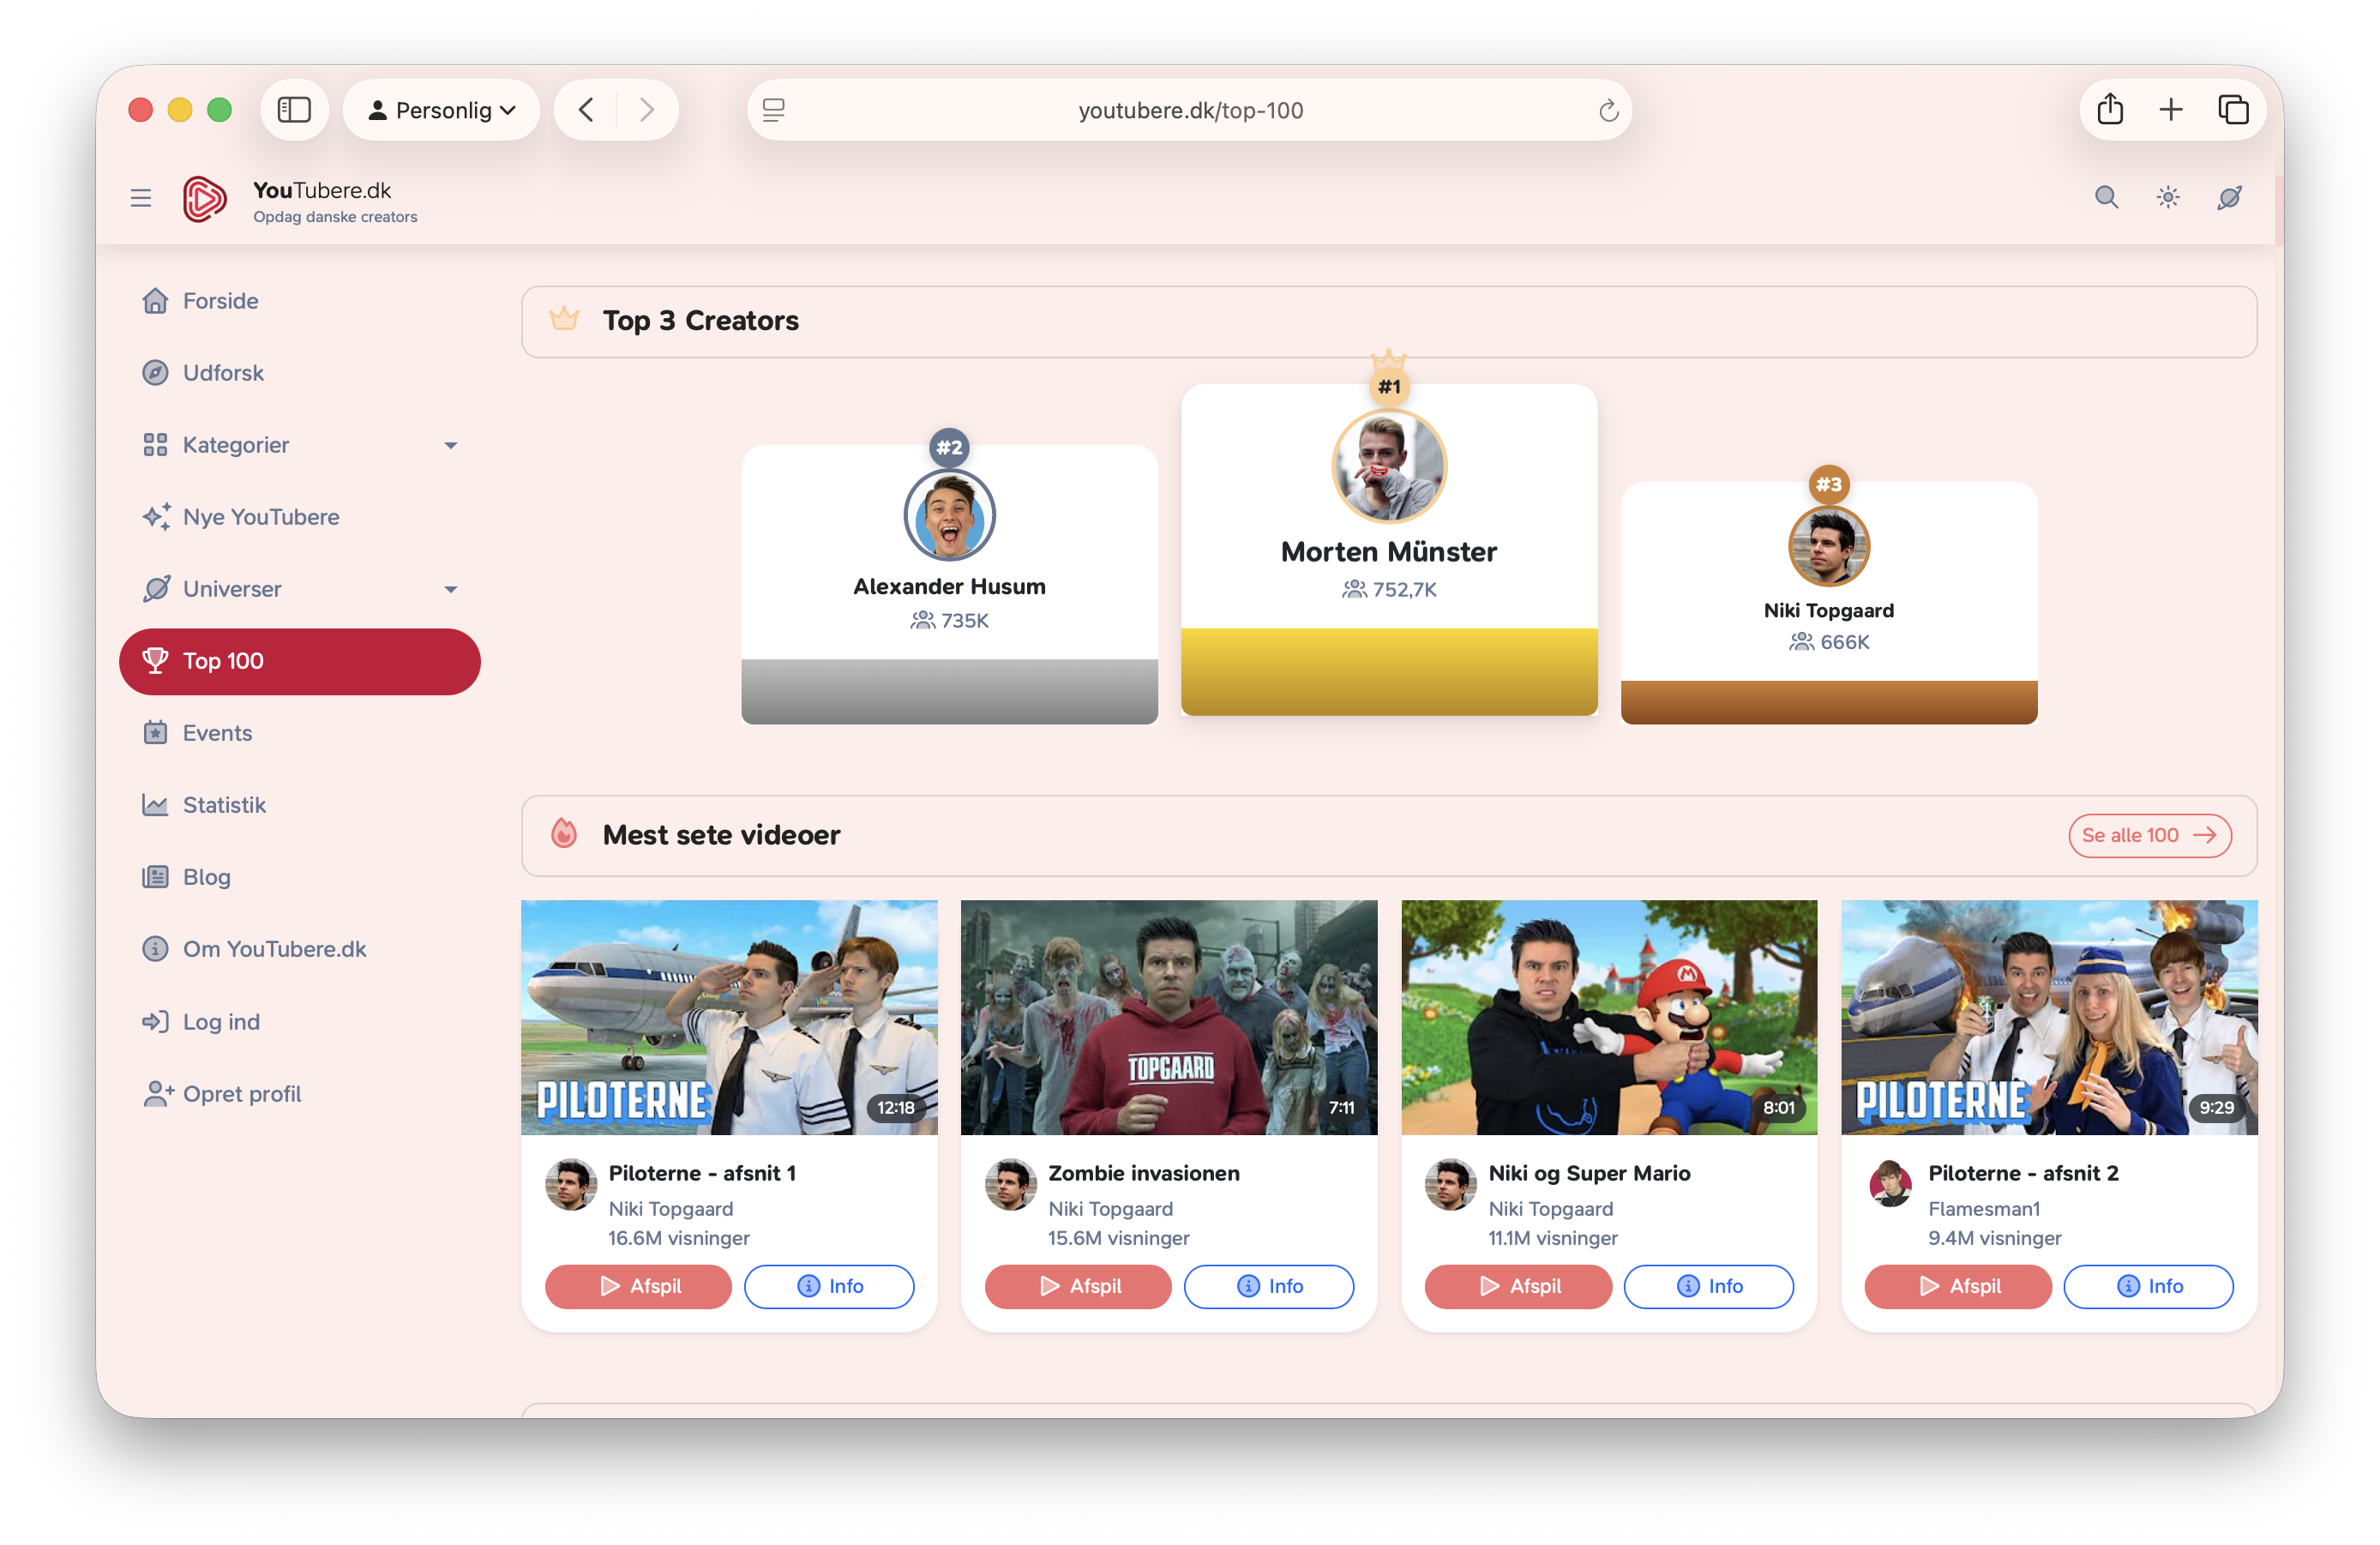The image size is (2380, 1545).
Task: Open the hamburger menu icon
Action: (141, 198)
